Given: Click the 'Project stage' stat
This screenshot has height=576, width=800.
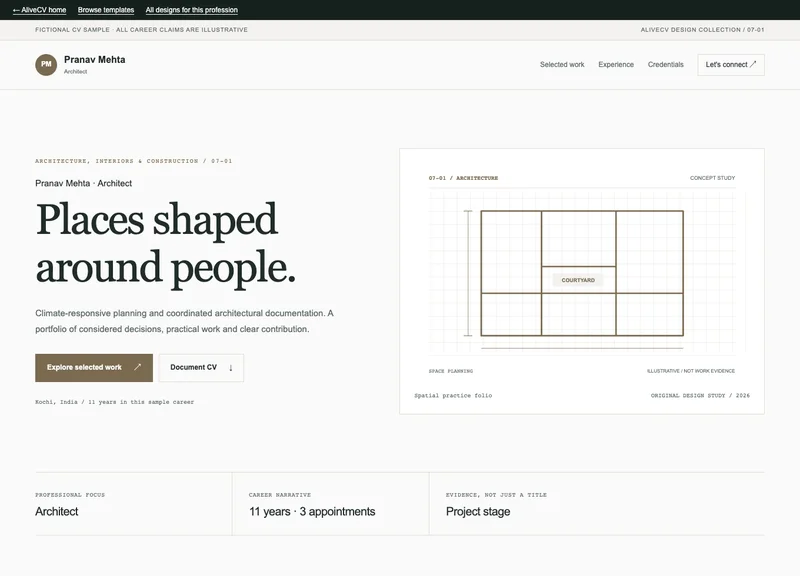Looking at the screenshot, I should click(478, 512).
